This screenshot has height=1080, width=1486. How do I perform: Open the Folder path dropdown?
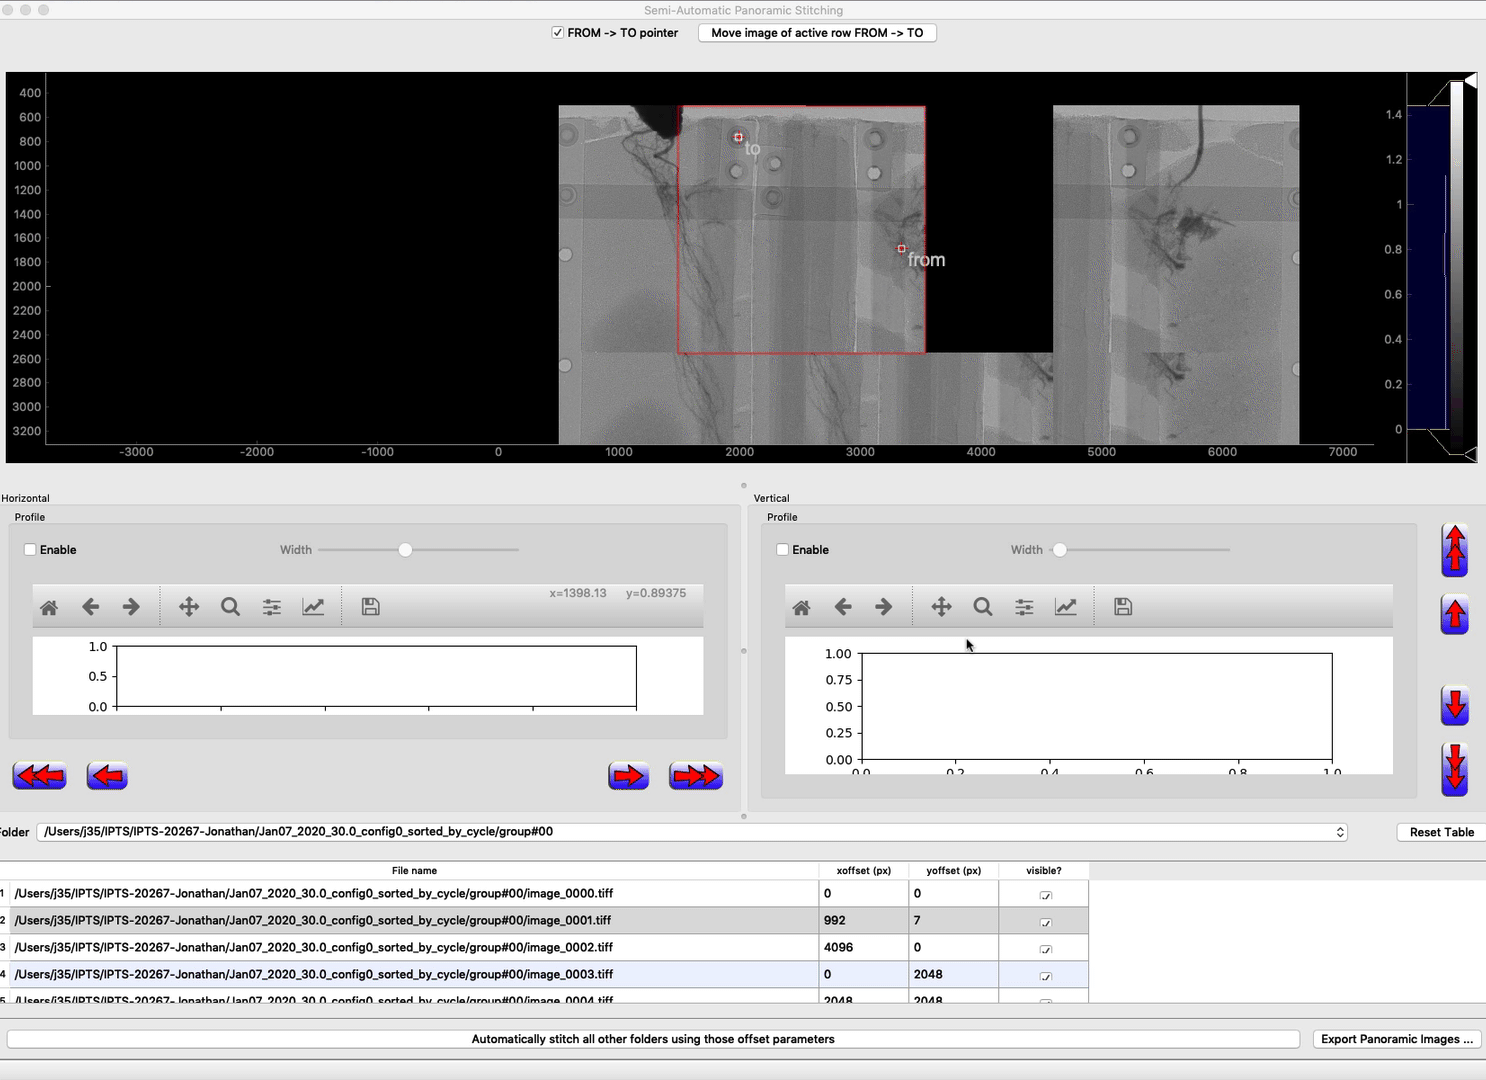(1341, 831)
